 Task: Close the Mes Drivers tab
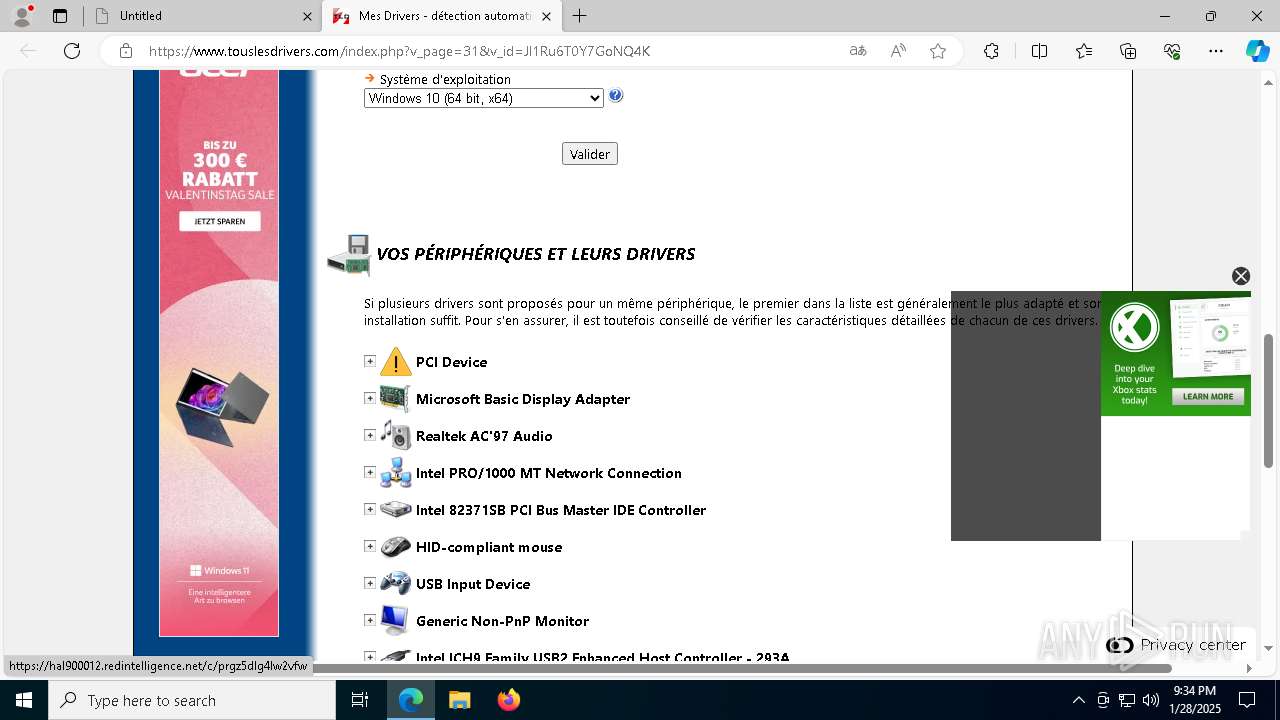point(546,16)
